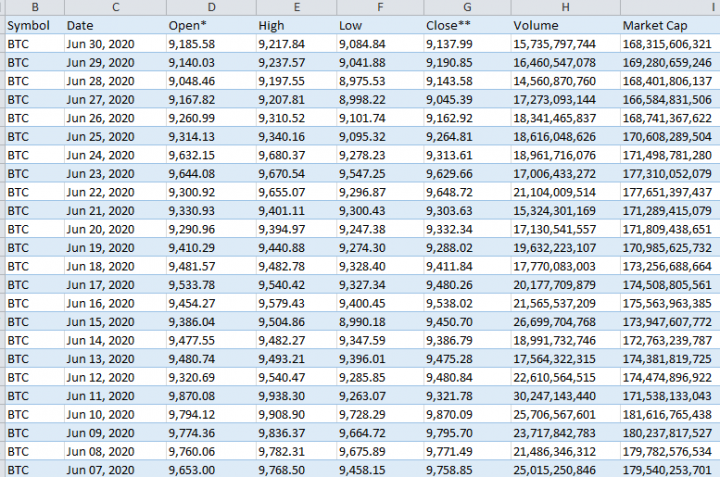Screen dimensions: 720x477
Task: Select volume cell 18,961,716,076
Action: tap(566, 155)
